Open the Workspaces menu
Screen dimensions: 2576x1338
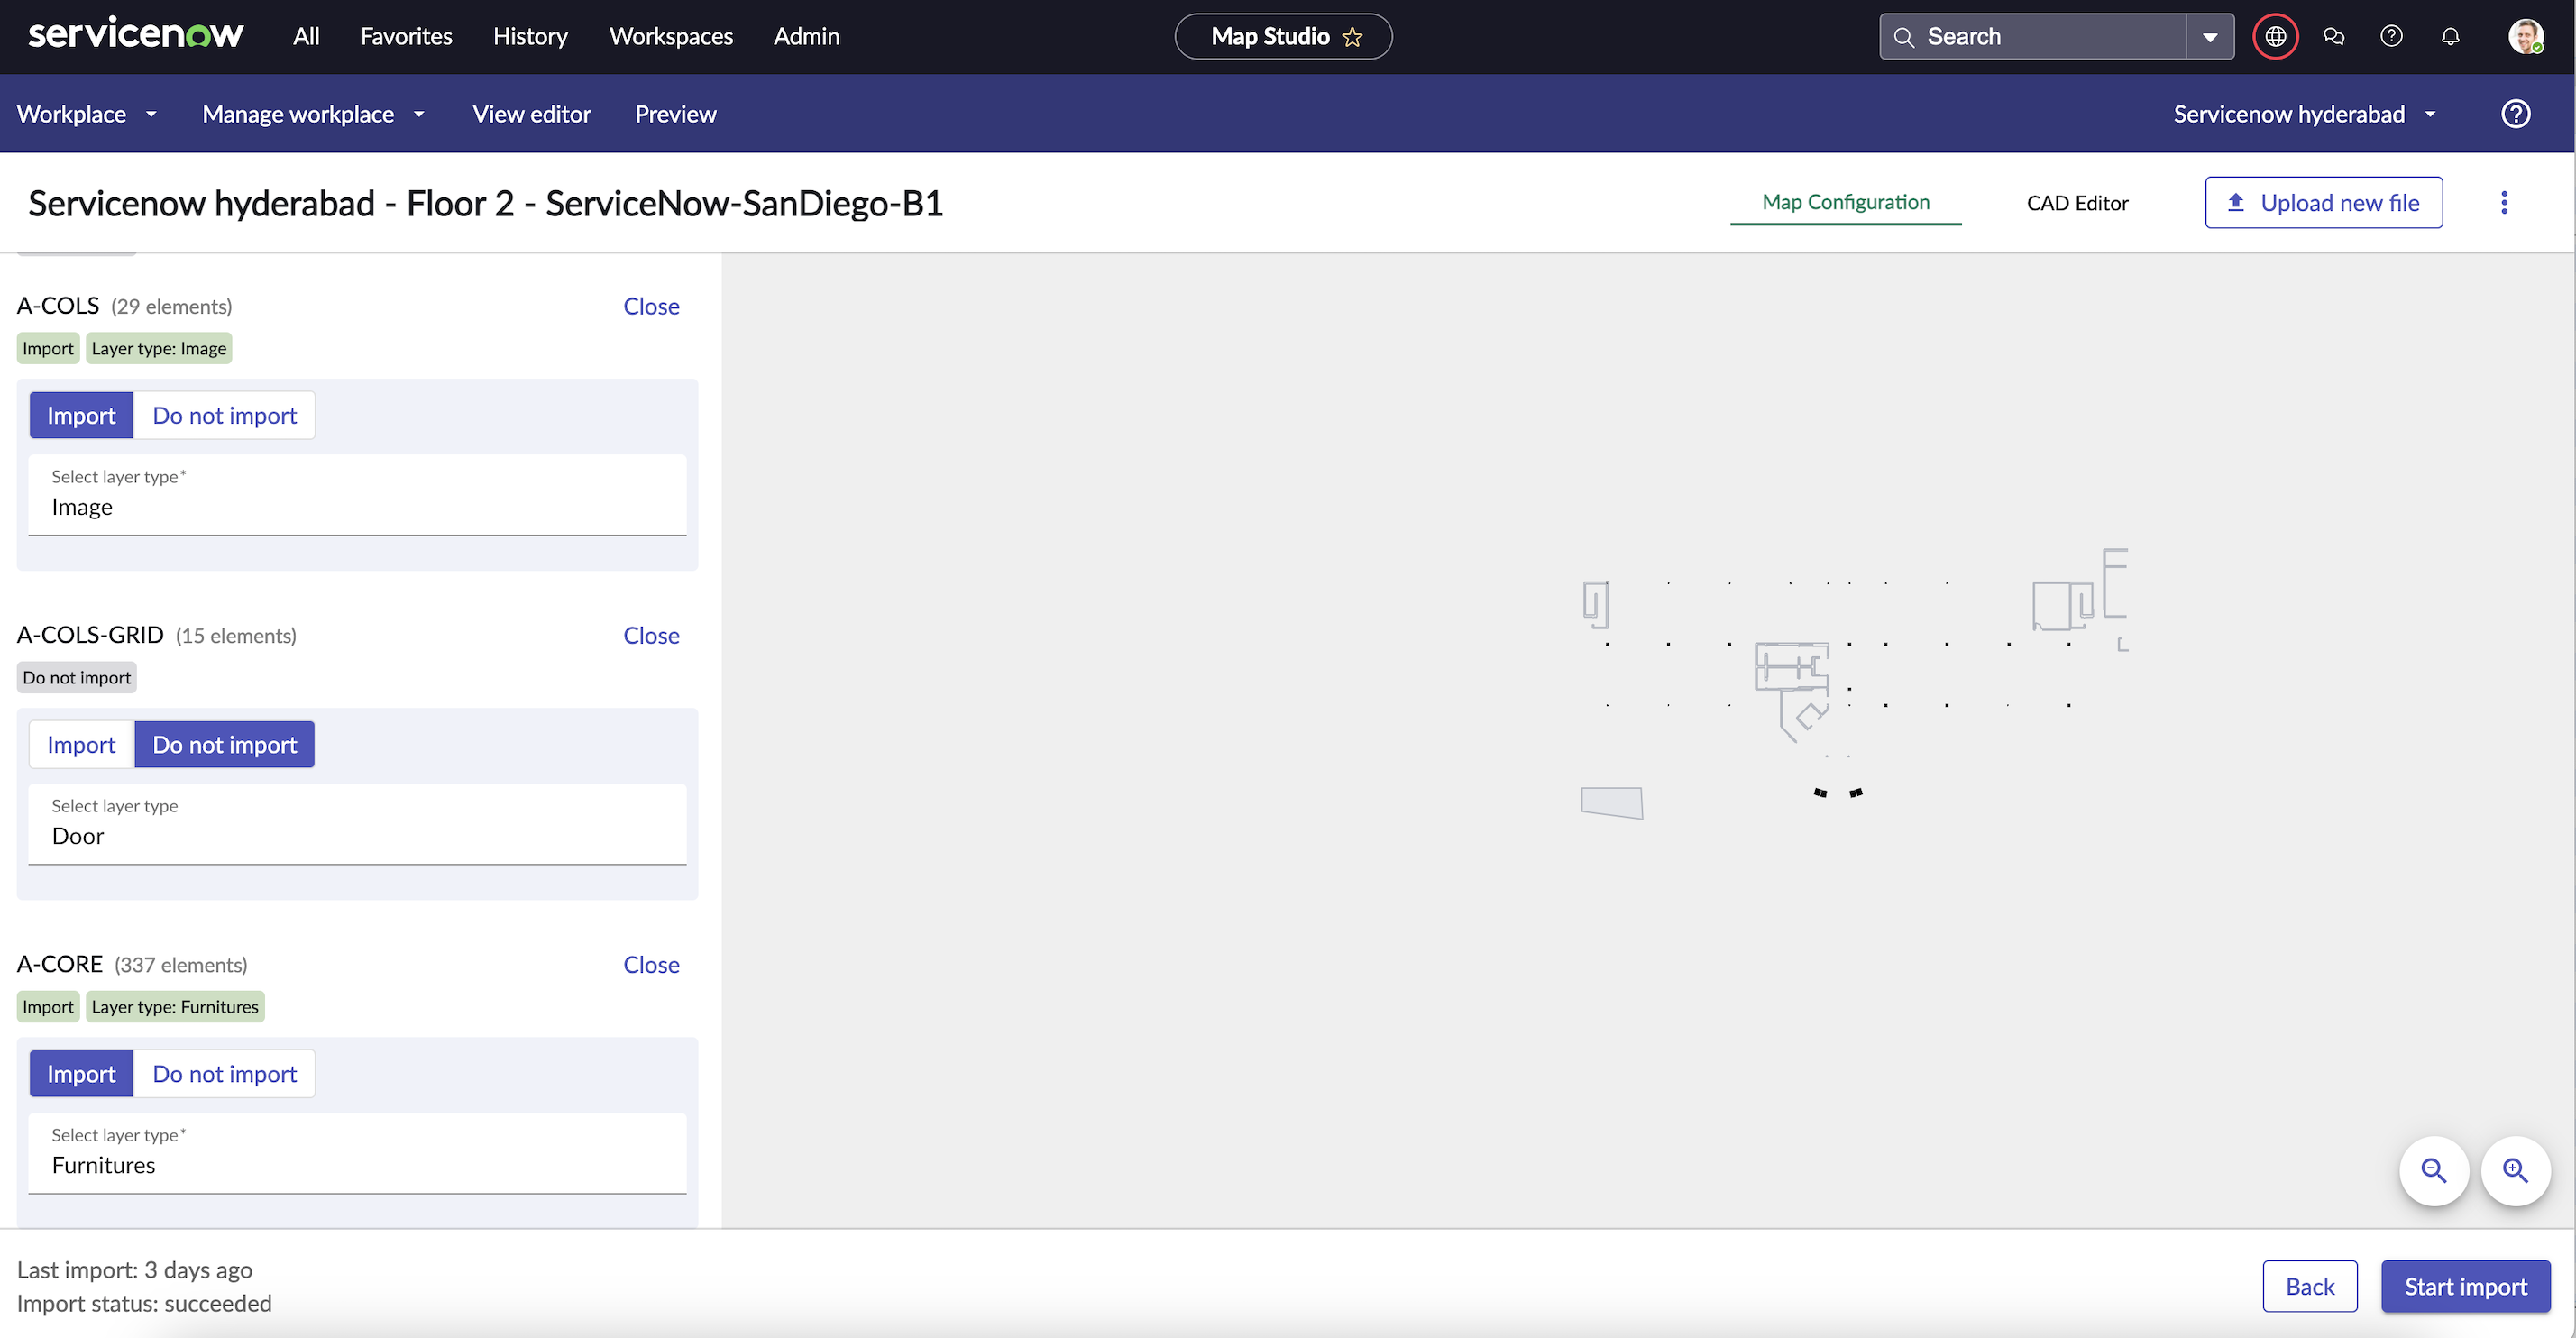pyautogui.click(x=671, y=36)
